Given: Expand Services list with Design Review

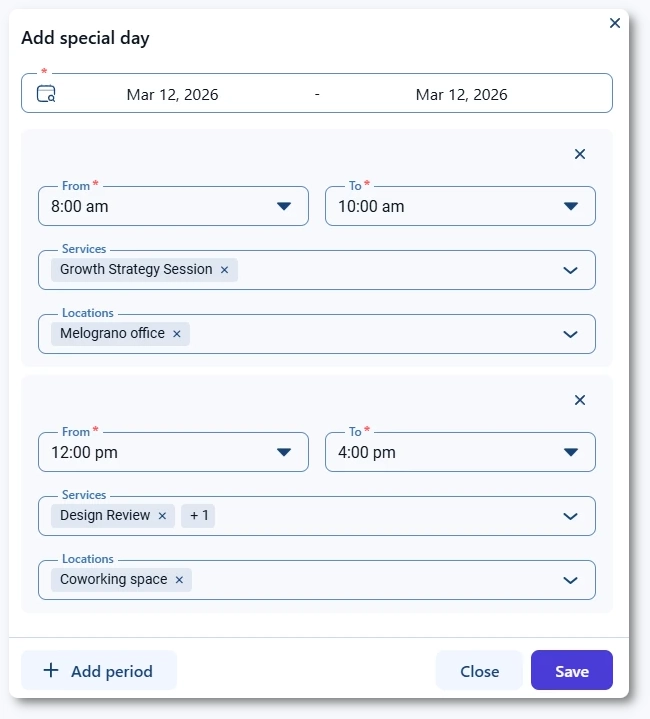Looking at the screenshot, I should click(x=571, y=516).
